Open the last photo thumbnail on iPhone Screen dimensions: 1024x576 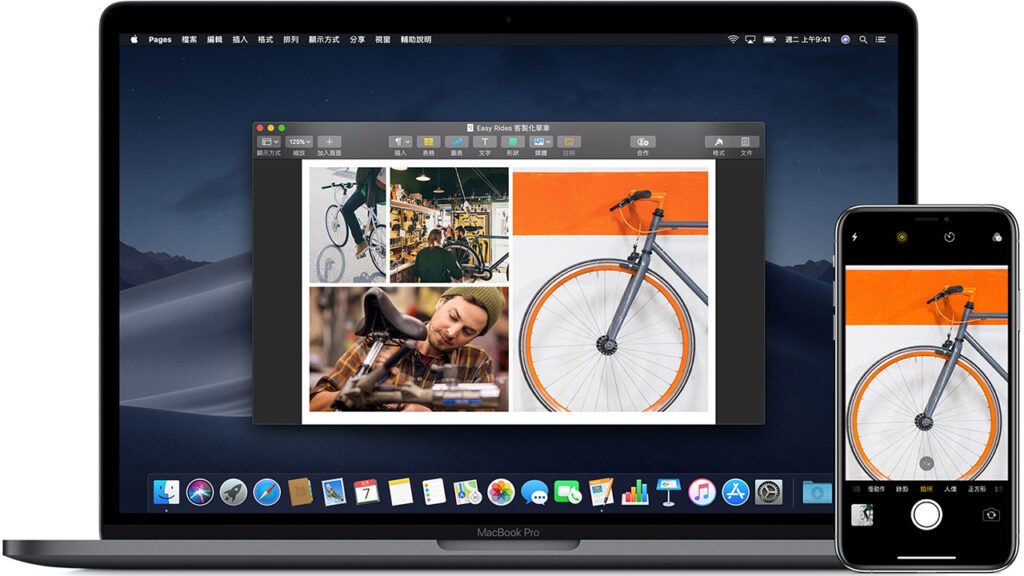[x=861, y=514]
